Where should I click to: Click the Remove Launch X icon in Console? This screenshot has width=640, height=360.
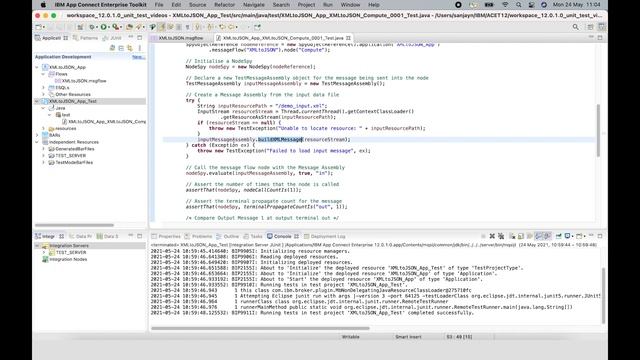(x=492, y=236)
